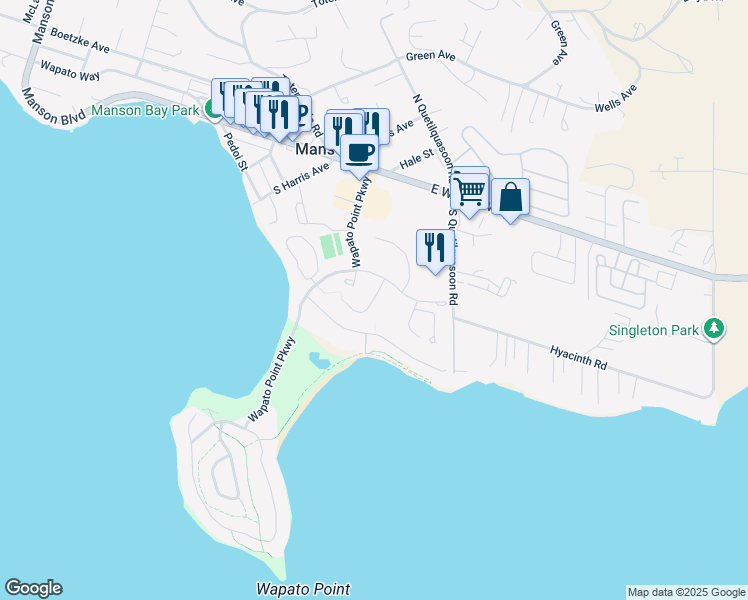Click the small pond in the Wapato Point park
The image size is (748, 600).
320,360
